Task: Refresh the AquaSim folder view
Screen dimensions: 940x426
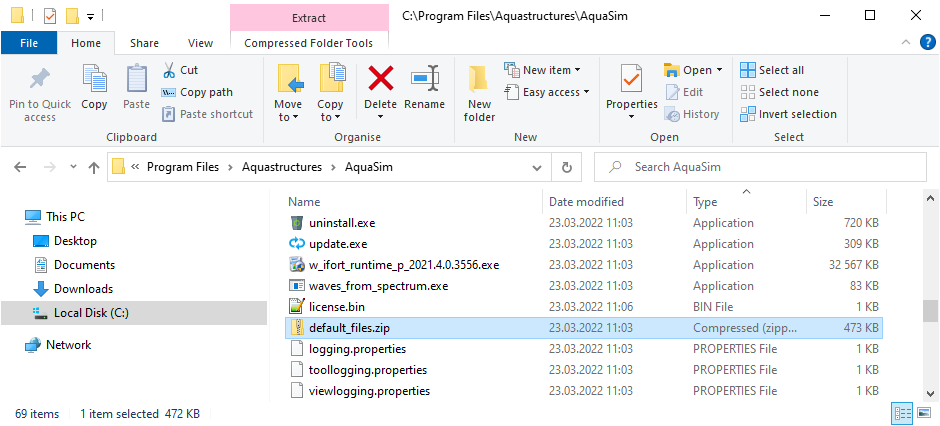Action: pyautogui.click(x=567, y=167)
